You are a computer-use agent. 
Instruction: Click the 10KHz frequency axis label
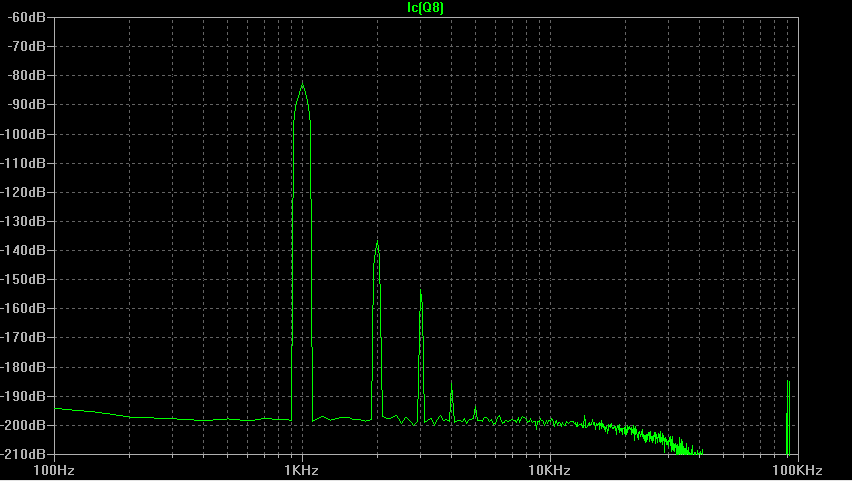549,470
